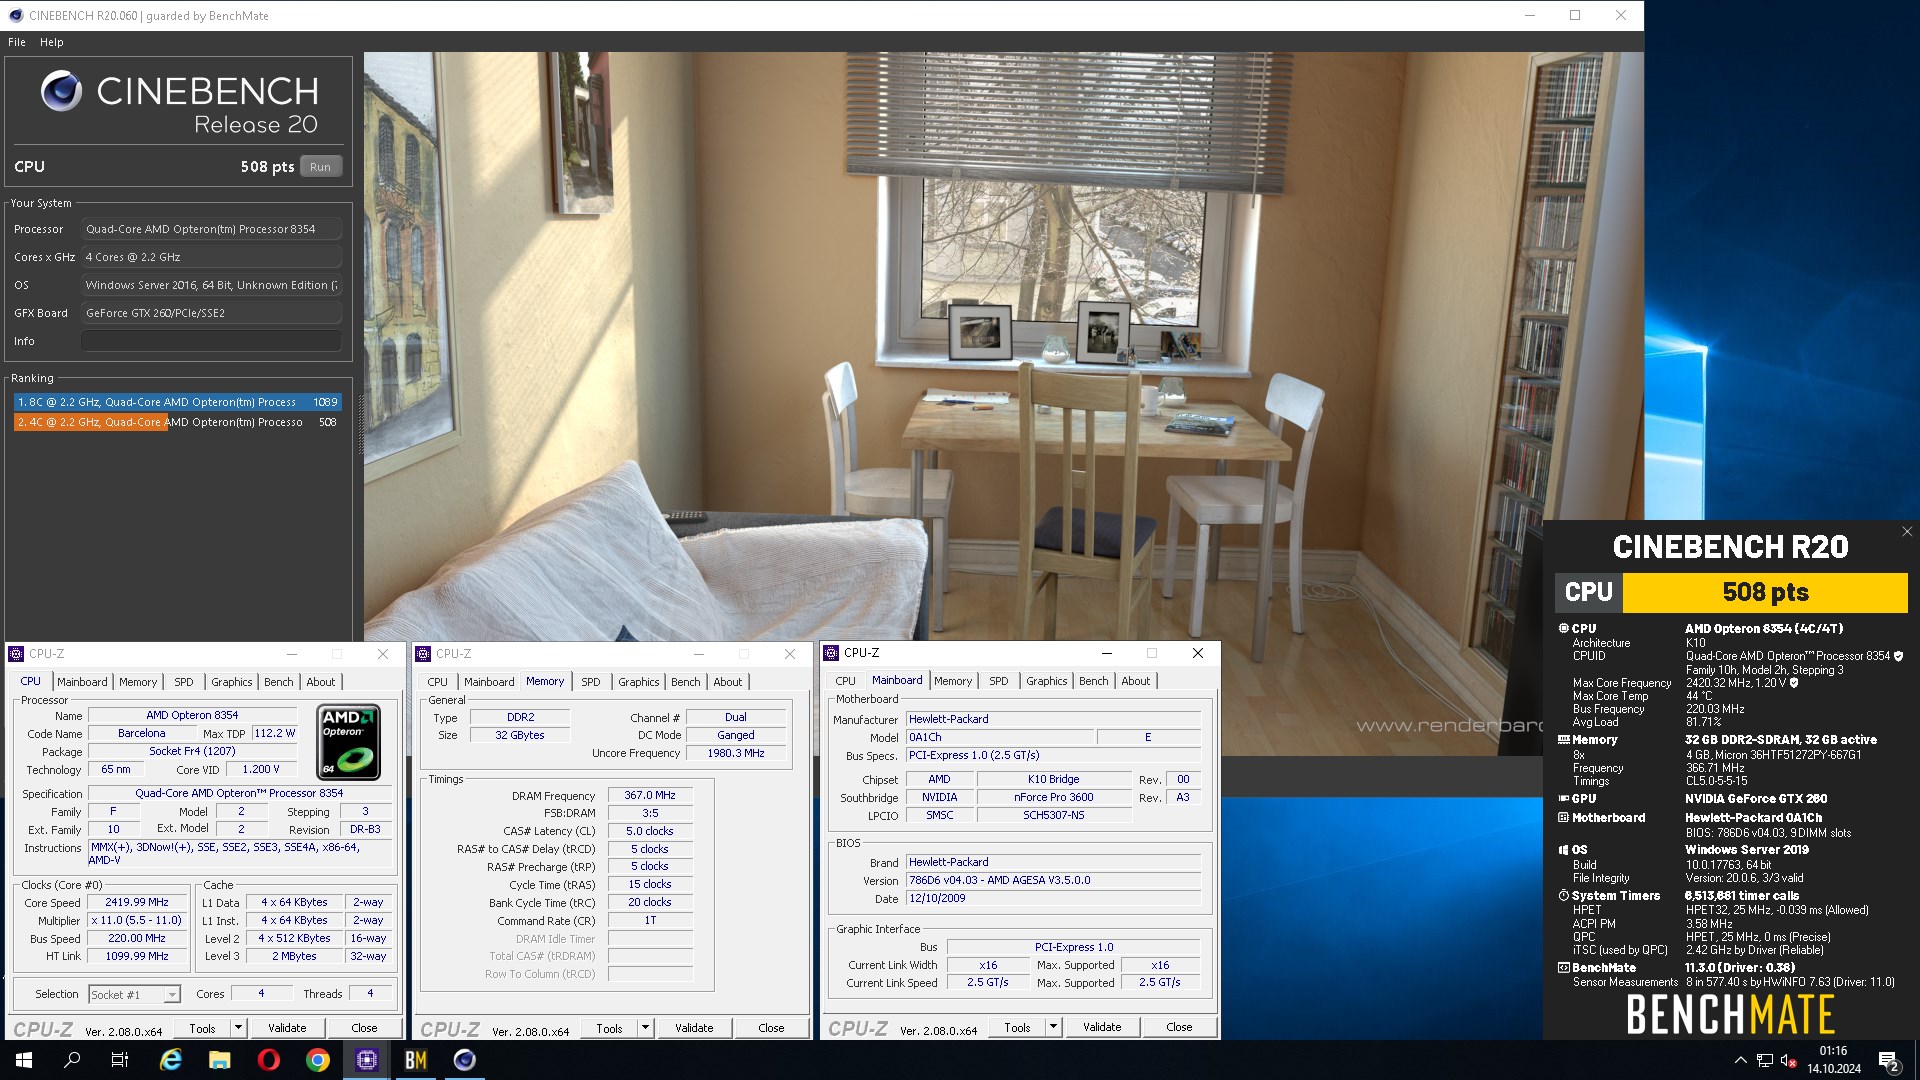Switch to CPU tab in Mainboard CPU-Z window
This screenshot has width=1920, height=1080.
pos(846,681)
